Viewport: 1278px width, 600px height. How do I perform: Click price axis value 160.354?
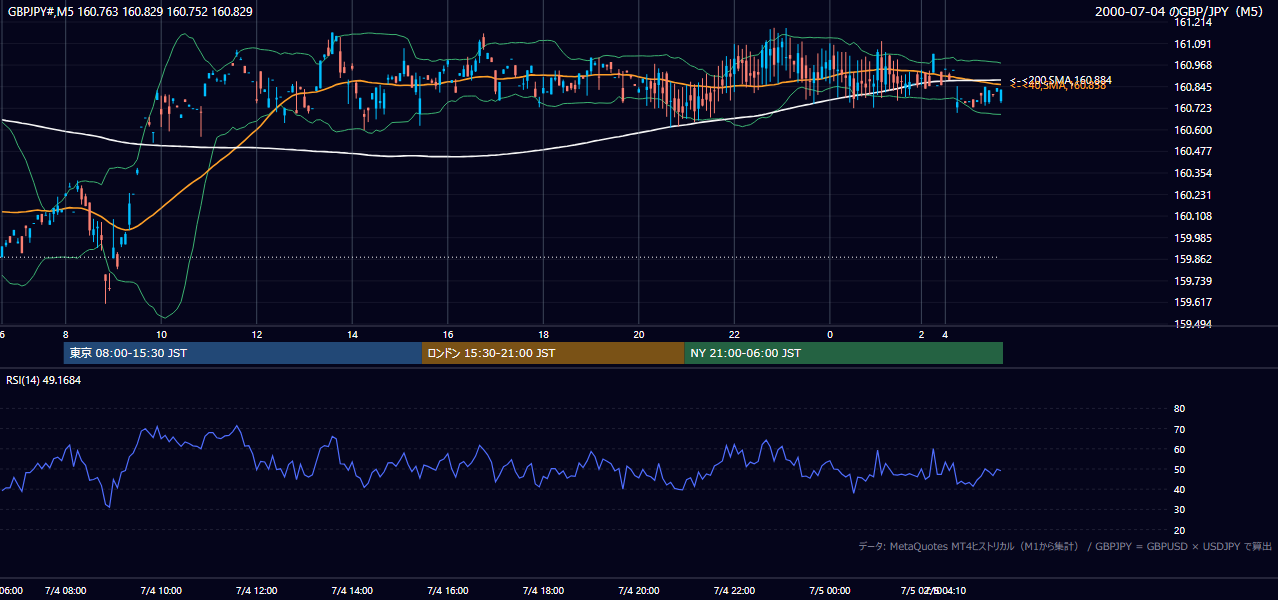tap(1193, 173)
